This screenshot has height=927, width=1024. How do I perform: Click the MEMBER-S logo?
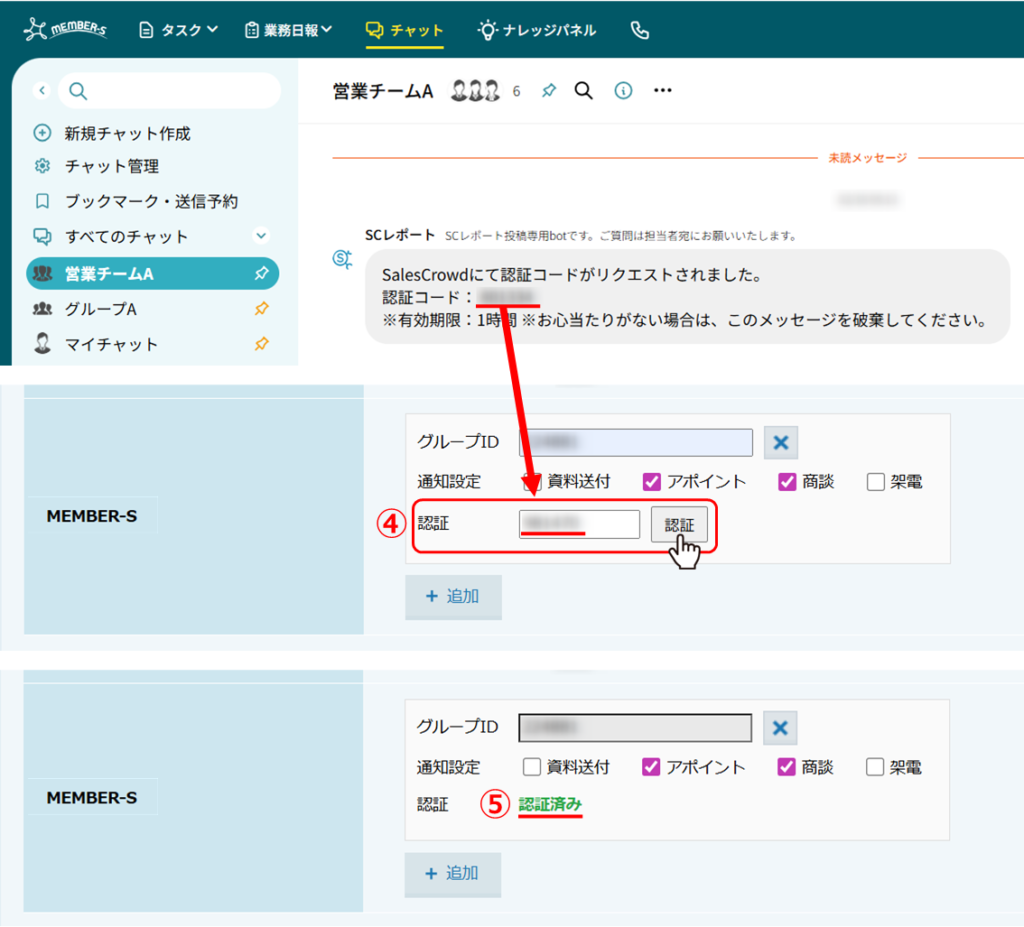coord(66,30)
